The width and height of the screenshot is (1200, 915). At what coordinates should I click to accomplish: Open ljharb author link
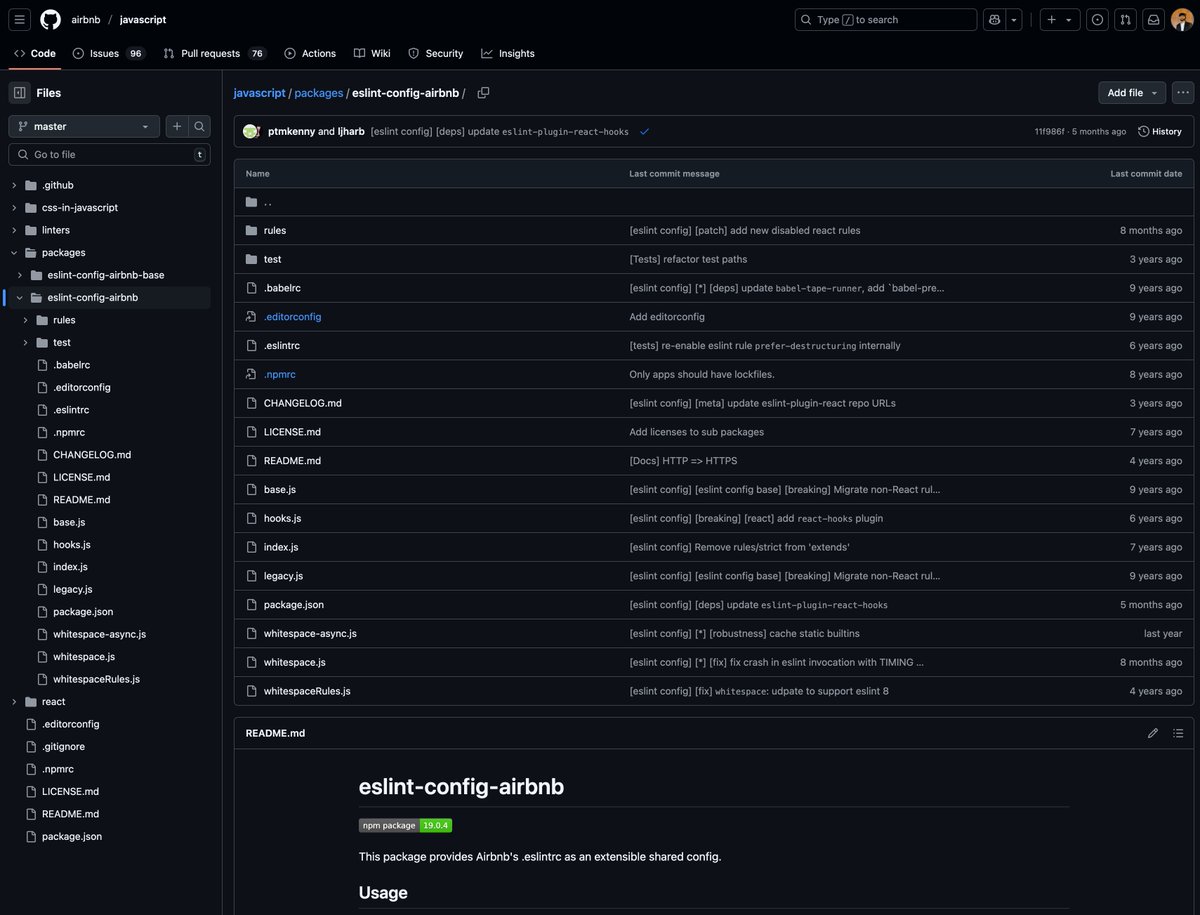(351, 131)
